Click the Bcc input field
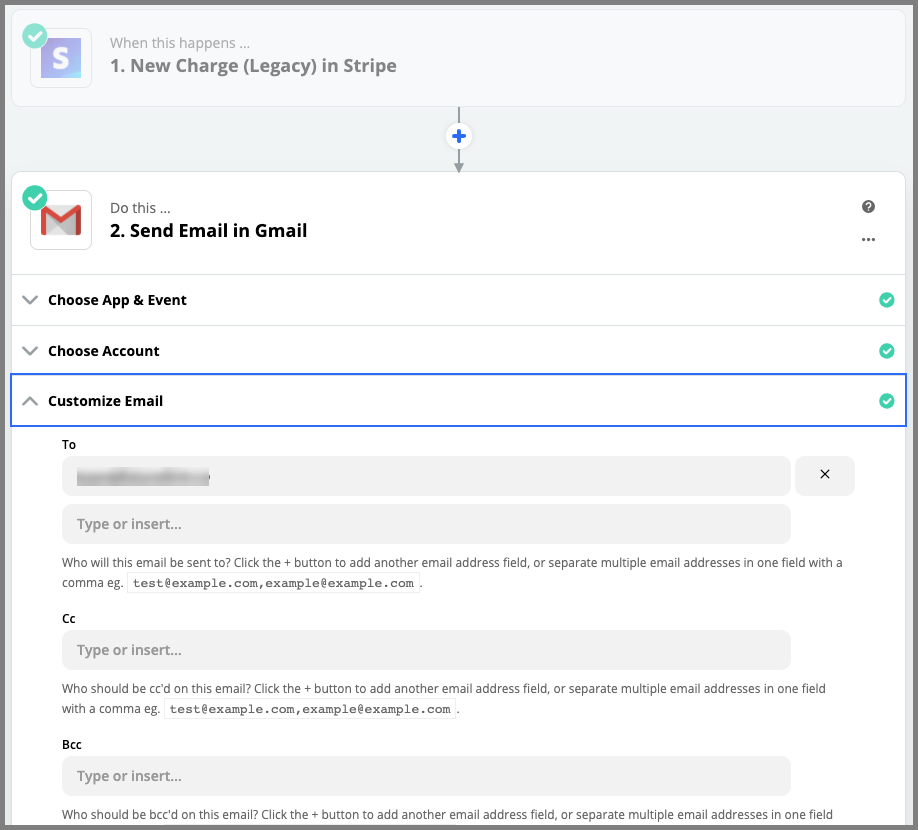The height and width of the screenshot is (830, 918). (426, 776)
